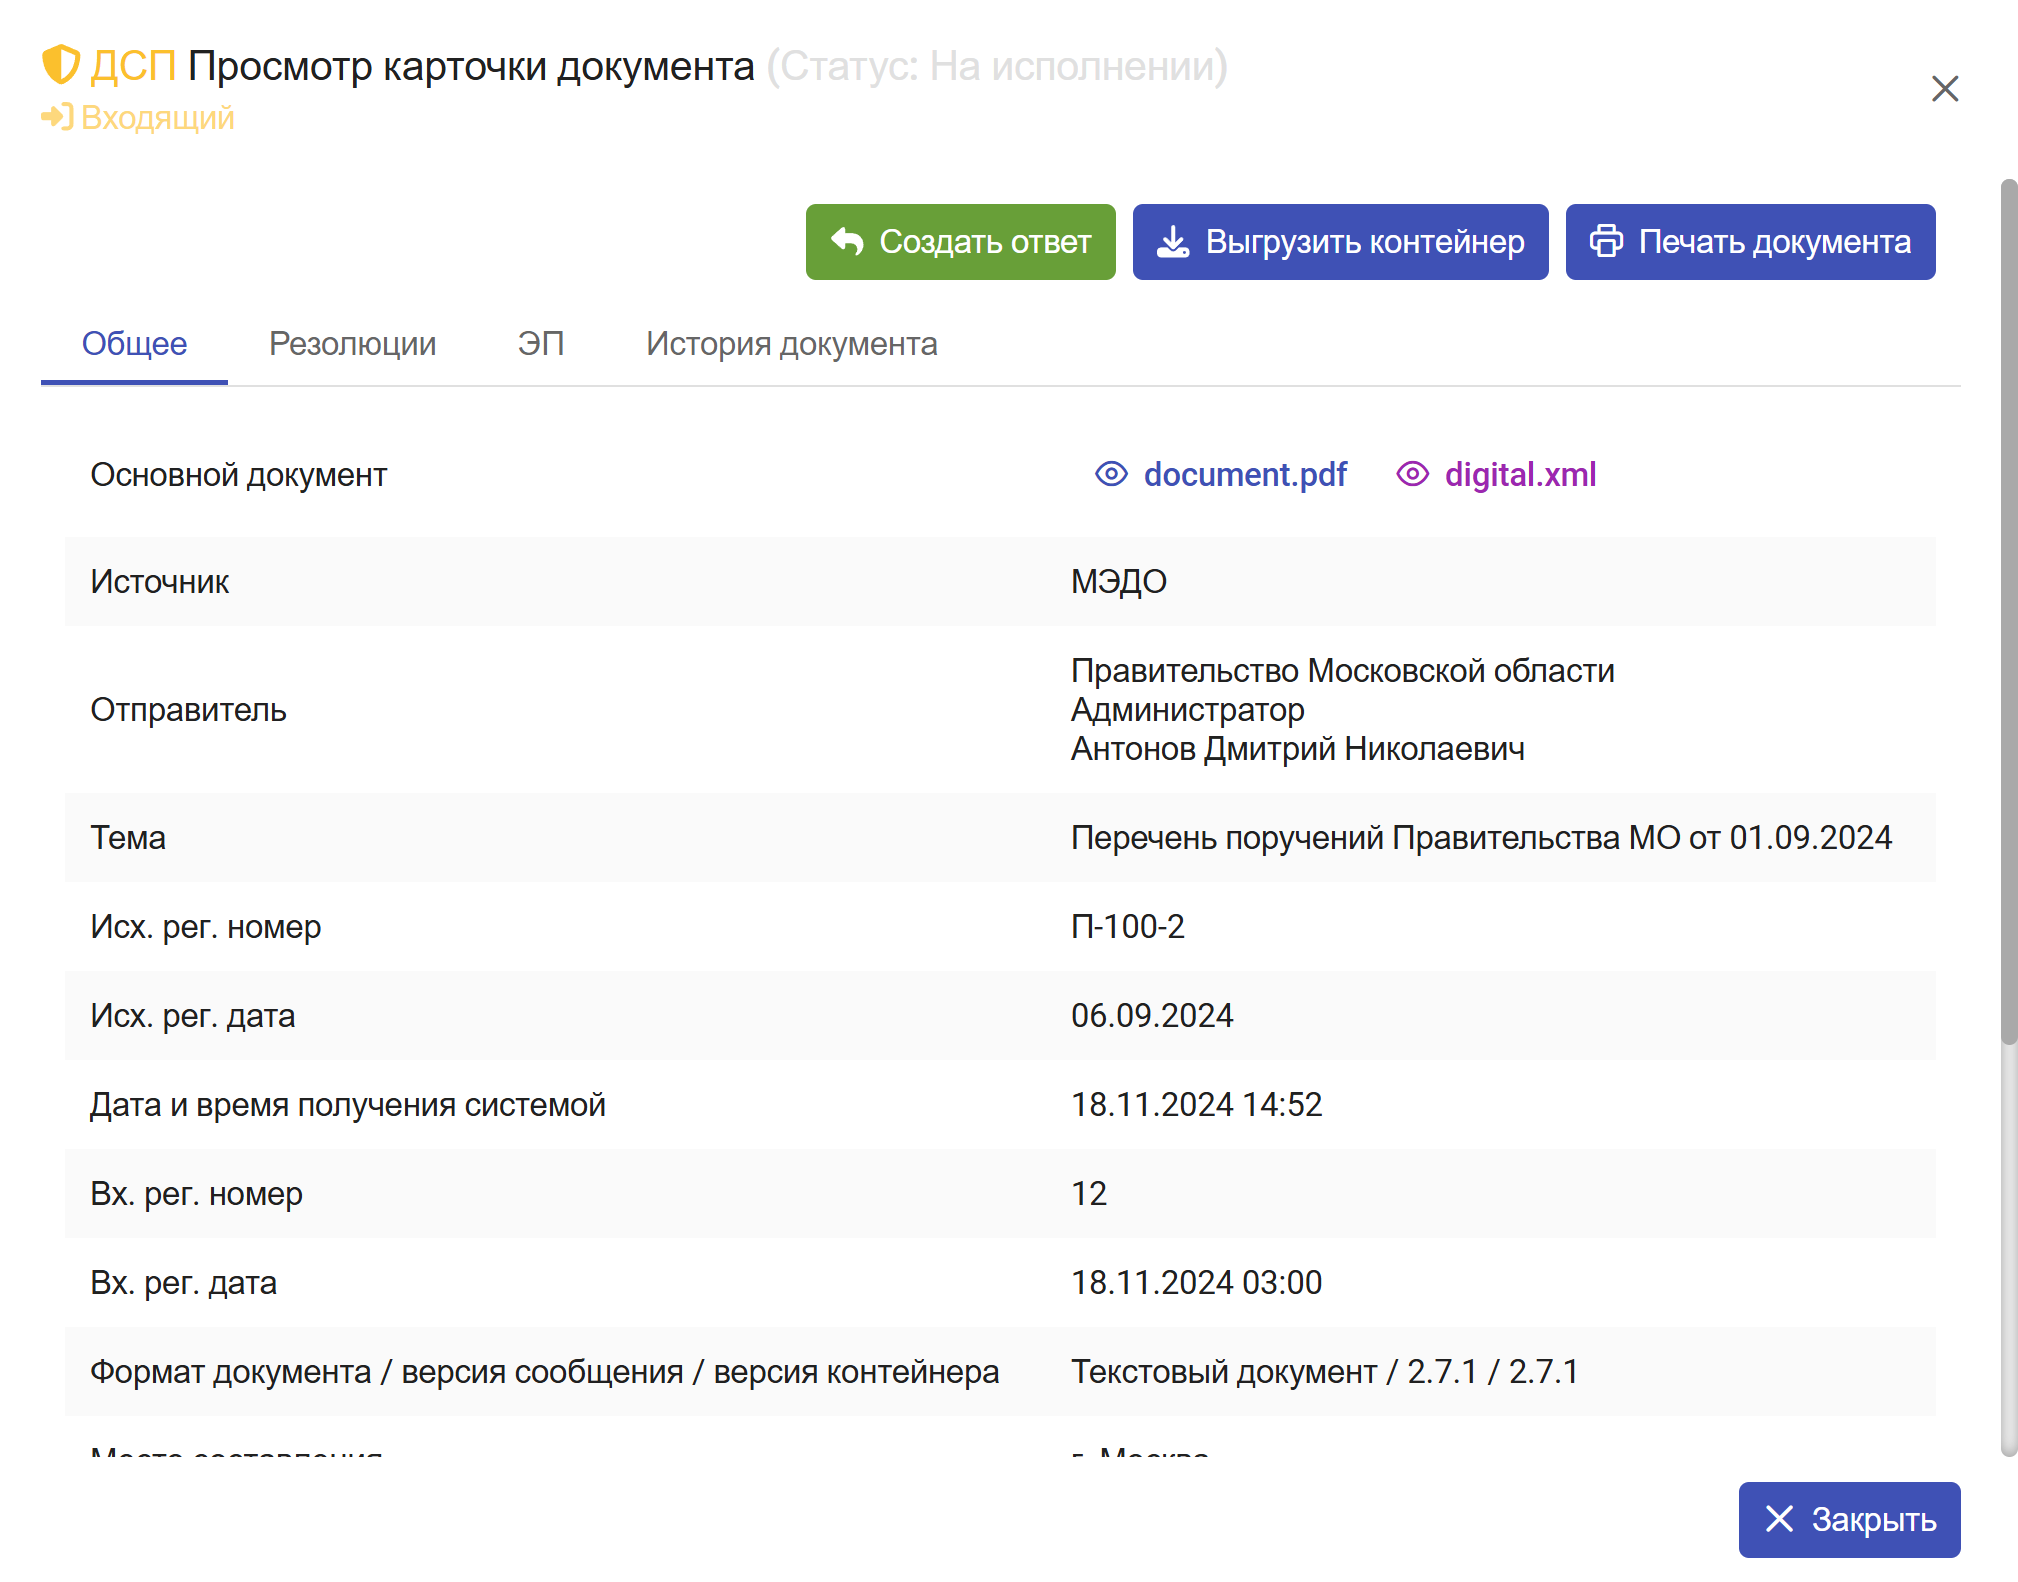Click the download icon on Выгрузить контейнер
The height and width of the screenshot is (1582, 2018).
[x=1172, y=242]
